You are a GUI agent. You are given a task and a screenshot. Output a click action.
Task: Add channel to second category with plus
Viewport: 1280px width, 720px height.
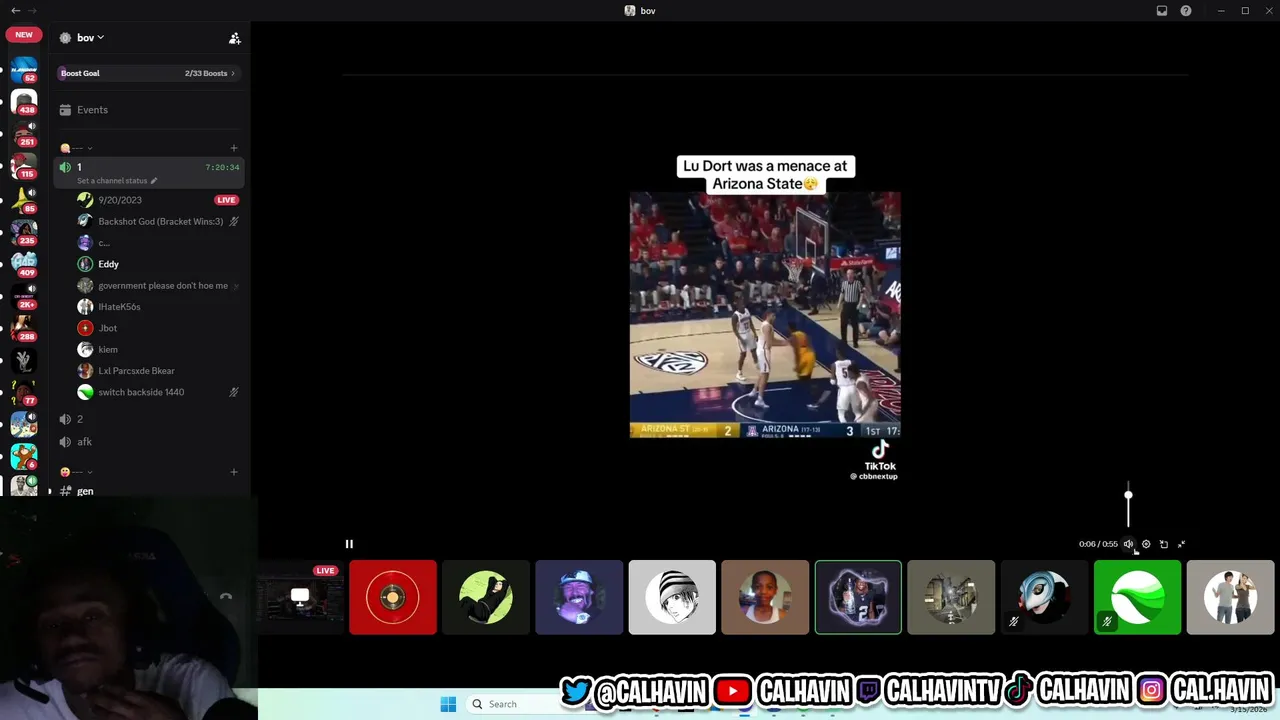[234, 472]
